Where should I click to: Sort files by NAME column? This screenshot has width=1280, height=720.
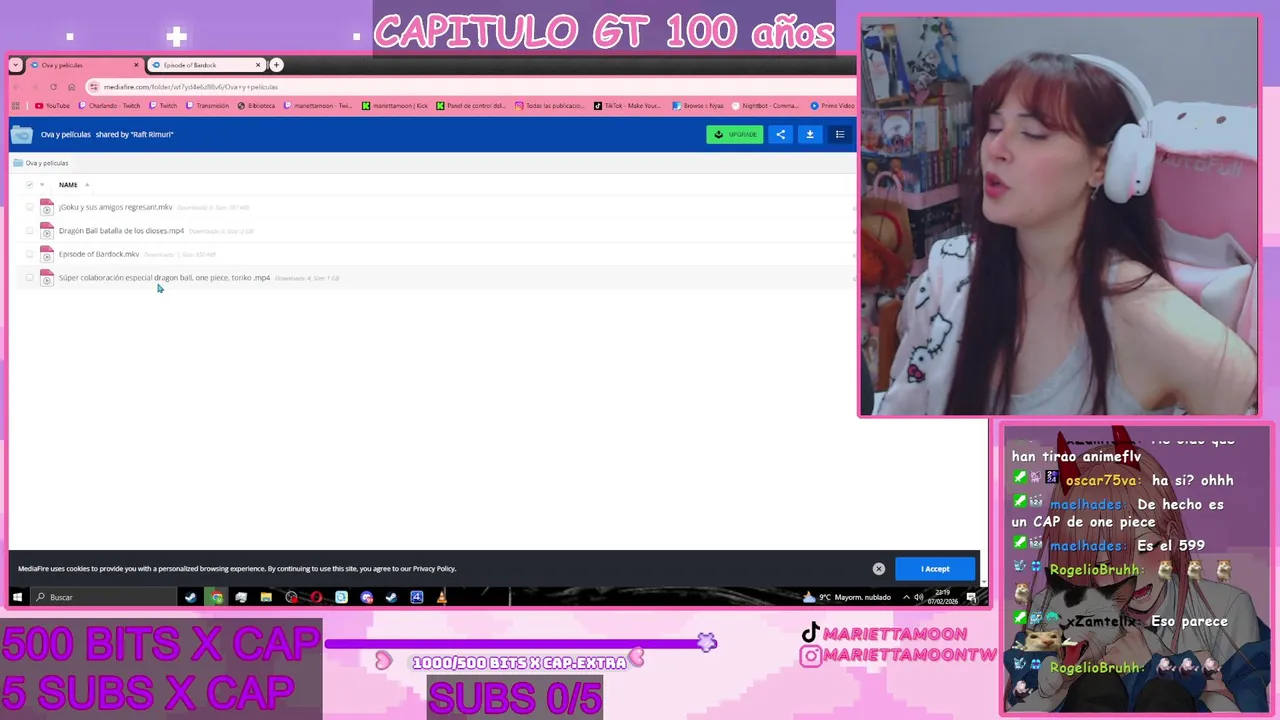coord(68,185)
